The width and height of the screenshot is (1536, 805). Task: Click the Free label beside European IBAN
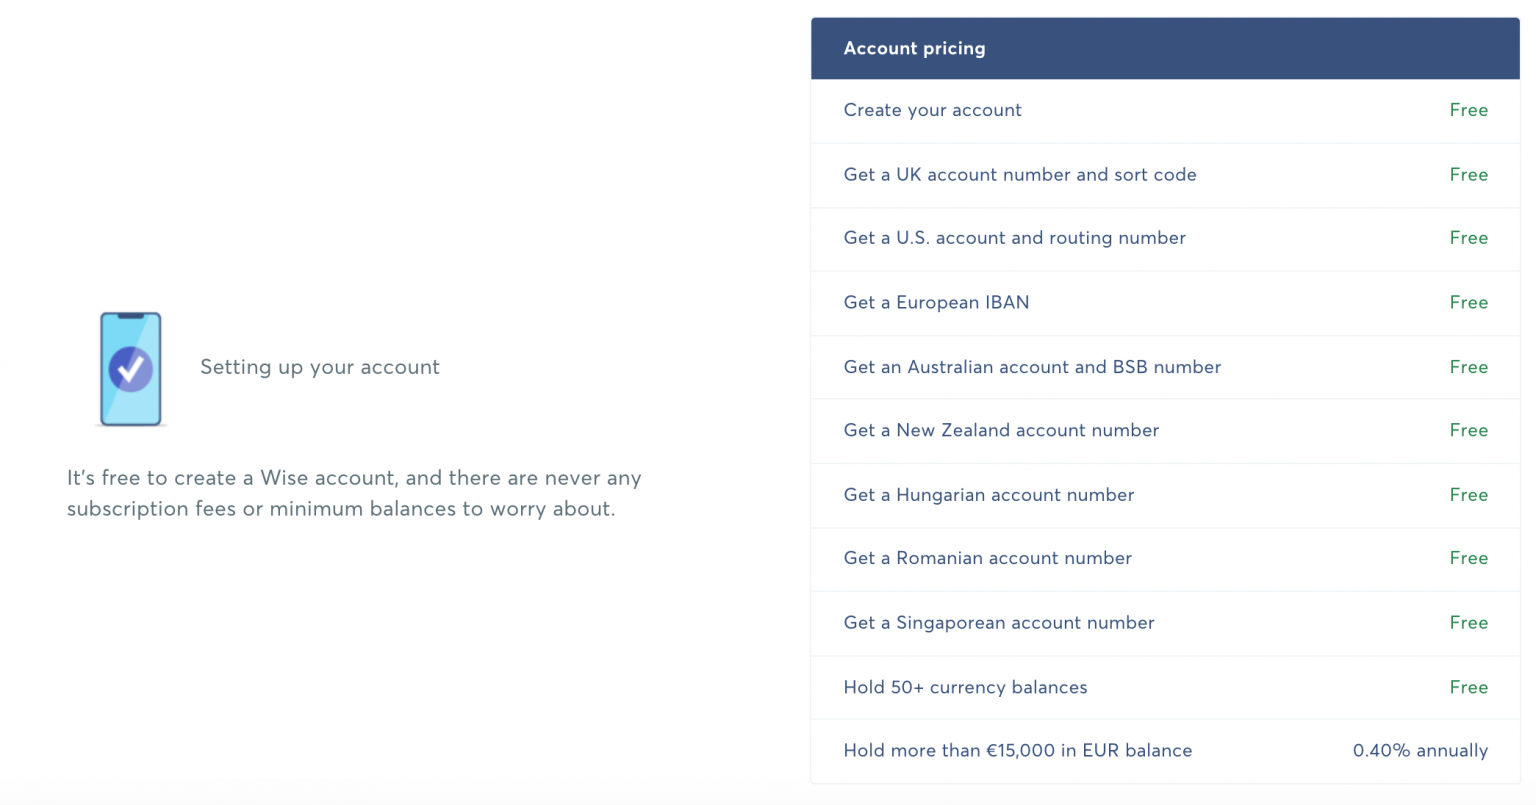(1469, 302)
